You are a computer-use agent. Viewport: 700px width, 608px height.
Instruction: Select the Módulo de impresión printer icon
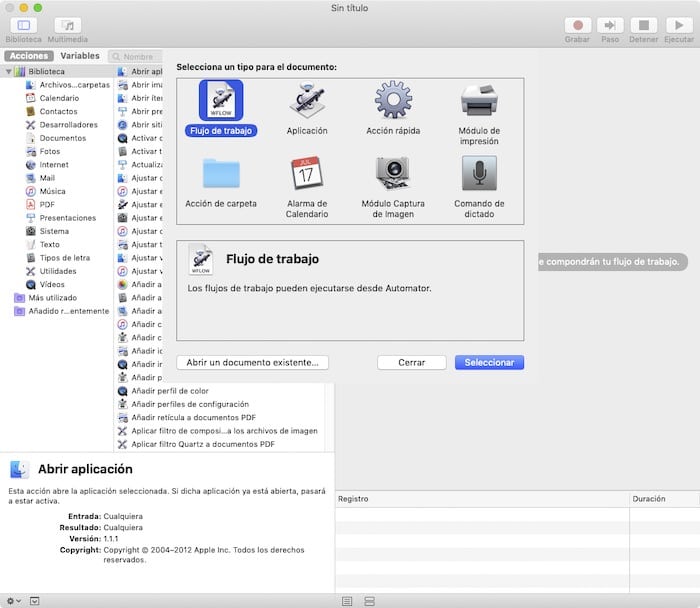point(479,102)
